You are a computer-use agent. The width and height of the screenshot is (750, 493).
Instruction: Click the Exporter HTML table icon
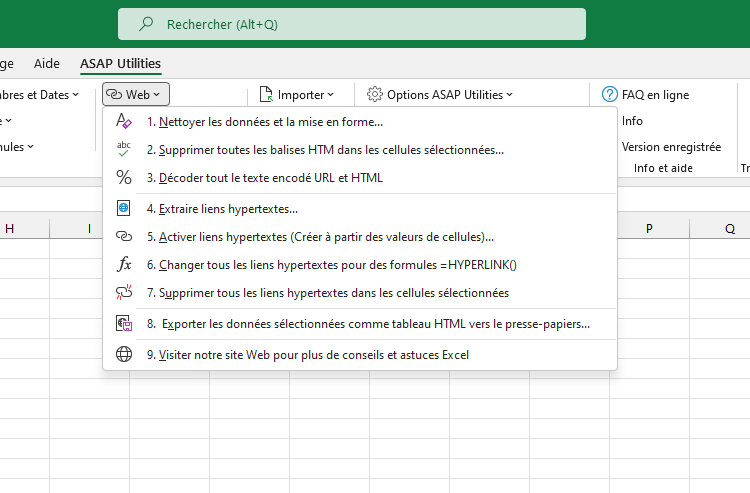(124, 323)
